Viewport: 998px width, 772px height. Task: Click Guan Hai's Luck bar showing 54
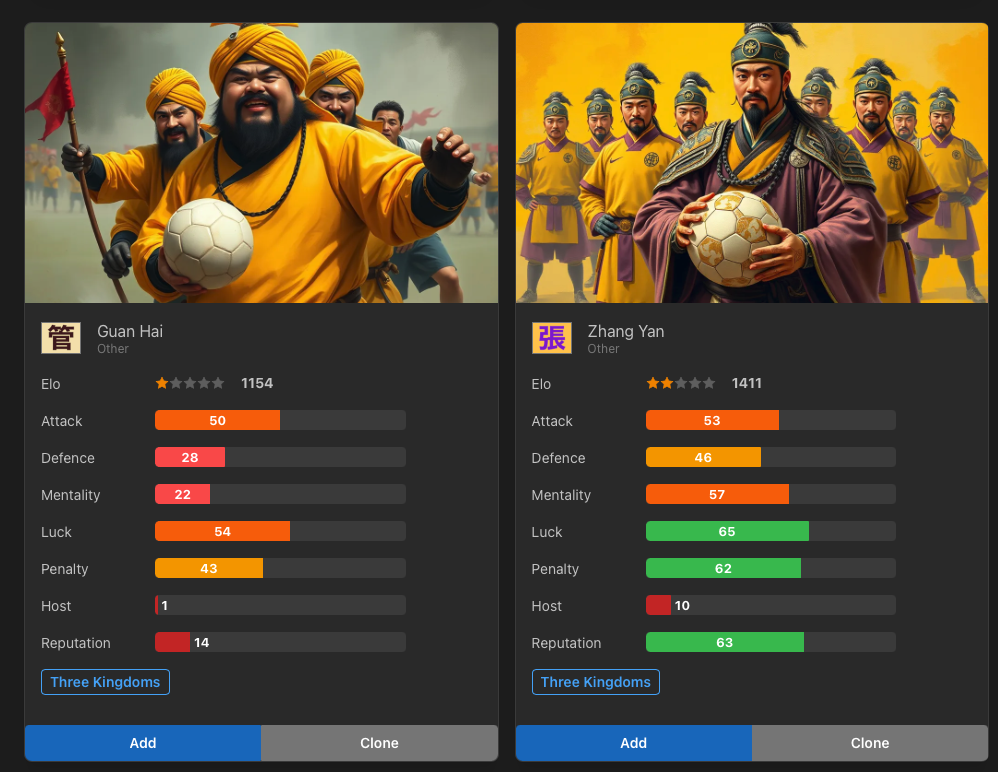[x=280, y=531]
